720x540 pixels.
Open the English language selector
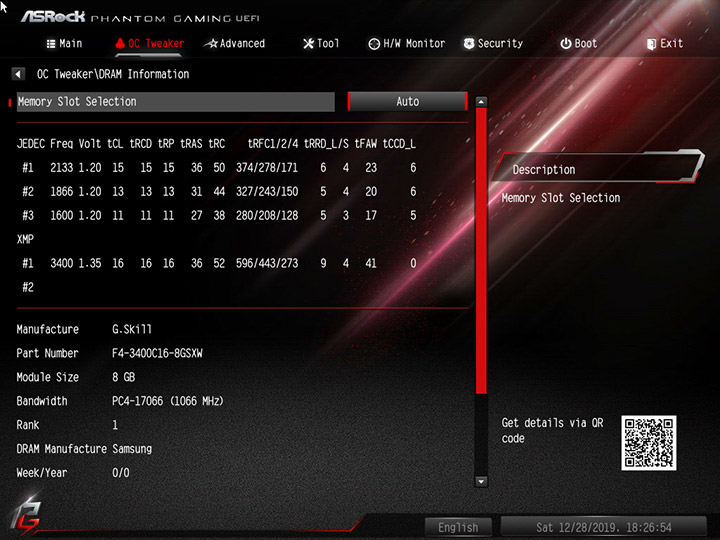click(x=458, y=527)
